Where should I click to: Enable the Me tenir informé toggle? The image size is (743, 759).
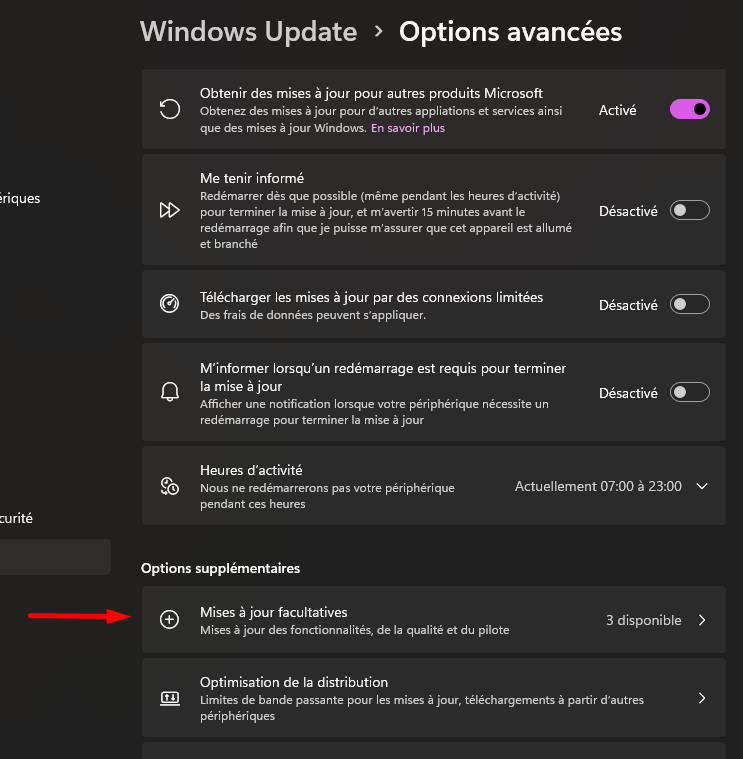point(690,210)
